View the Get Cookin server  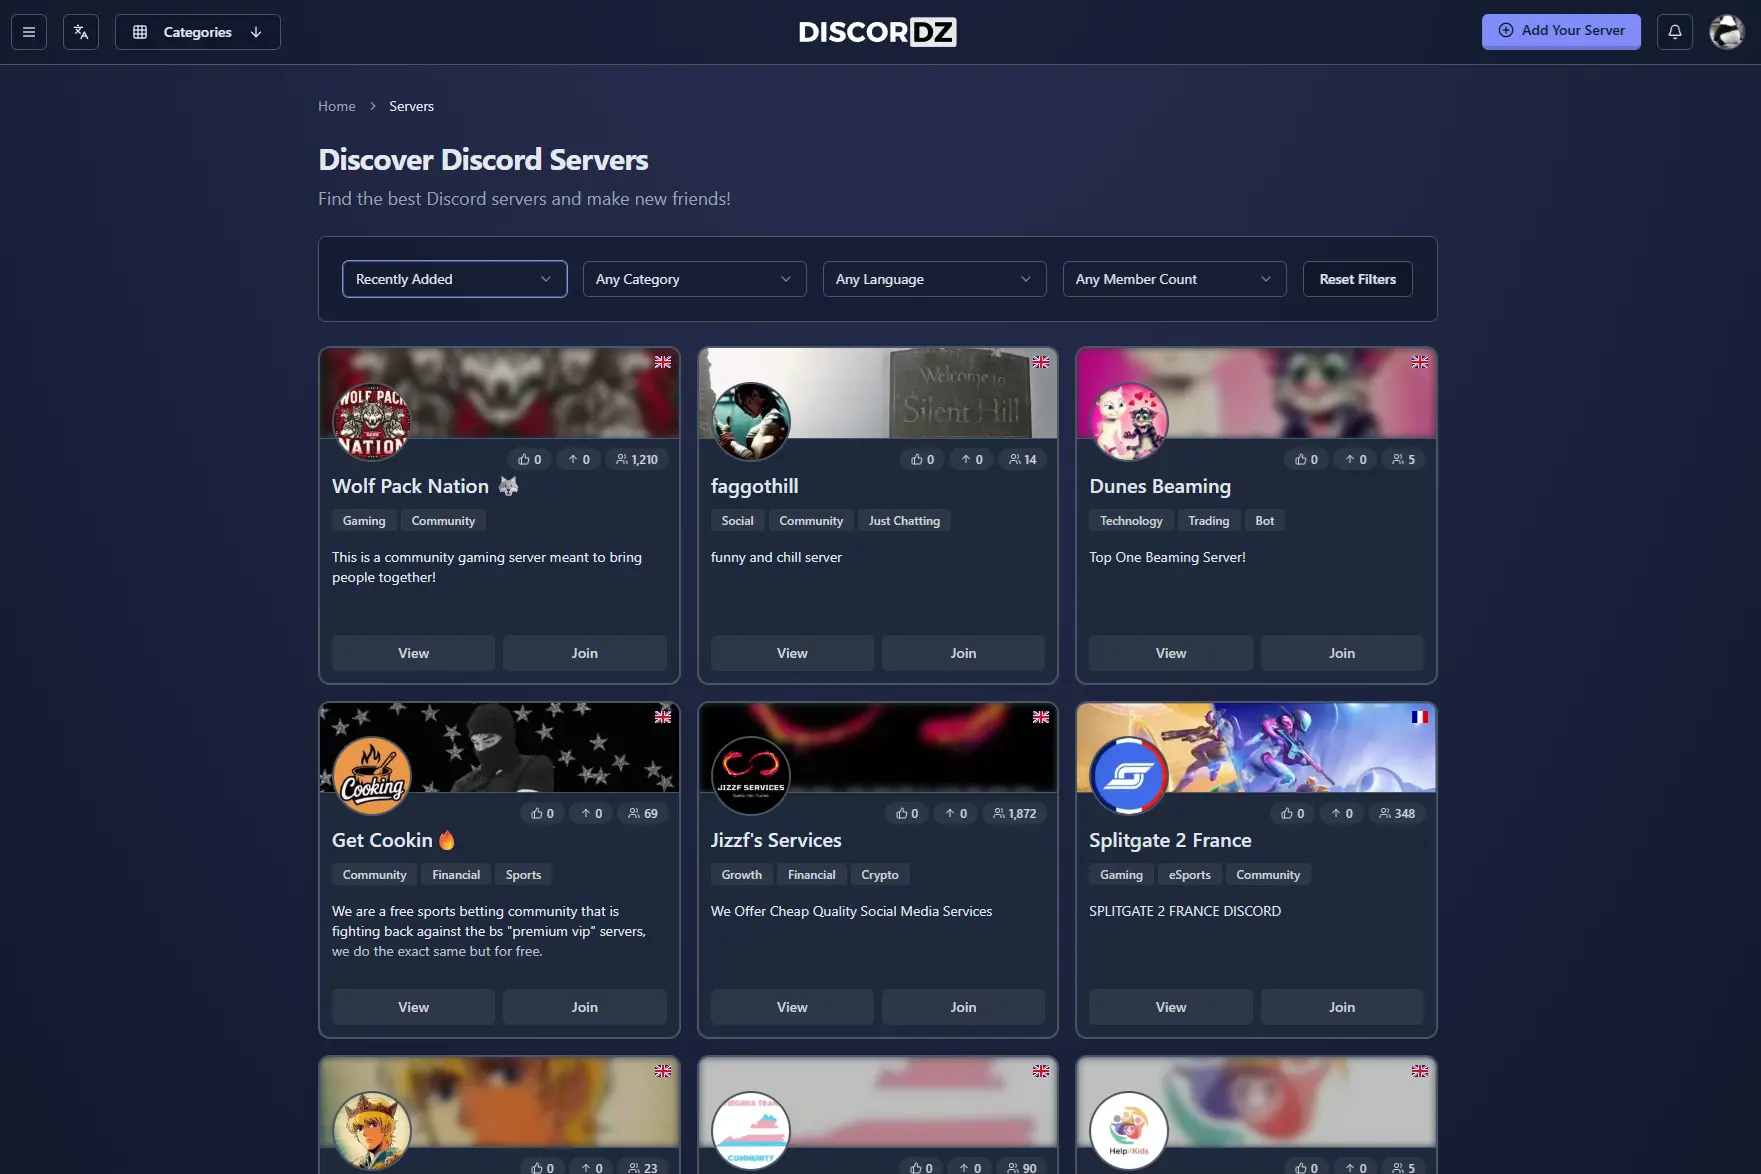(x=414, y=1007)
